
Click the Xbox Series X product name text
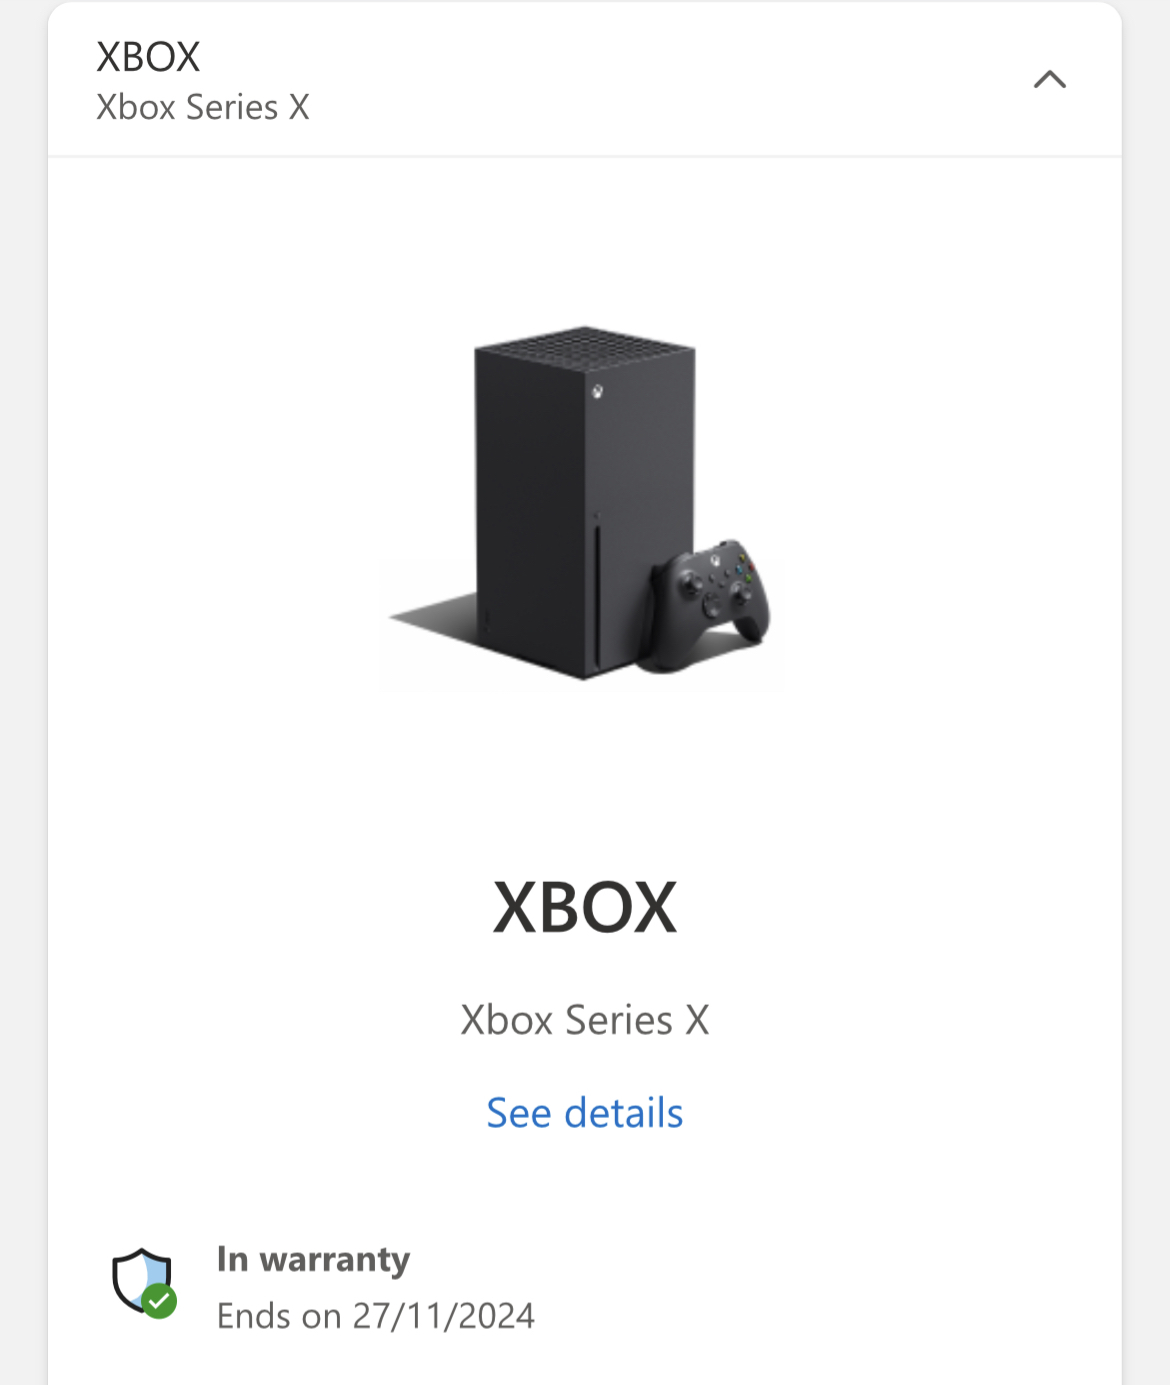[585, 1021]
